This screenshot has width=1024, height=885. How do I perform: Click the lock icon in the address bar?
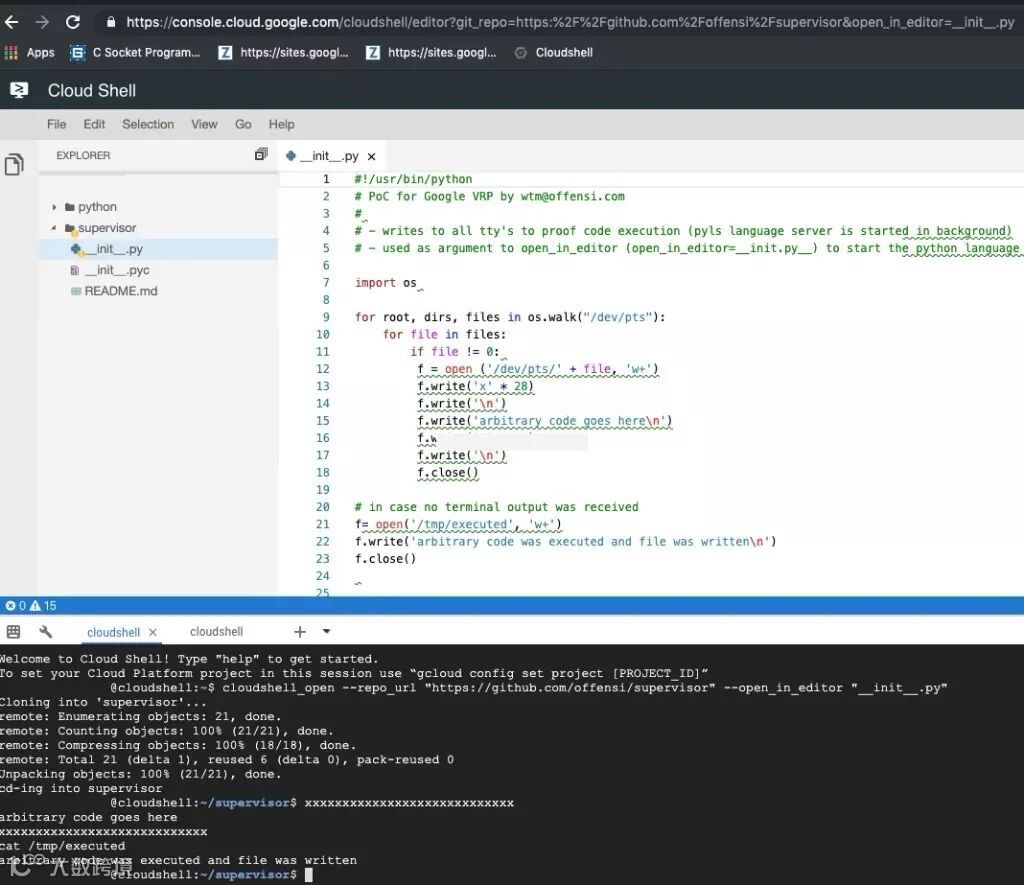coord(111,22)
